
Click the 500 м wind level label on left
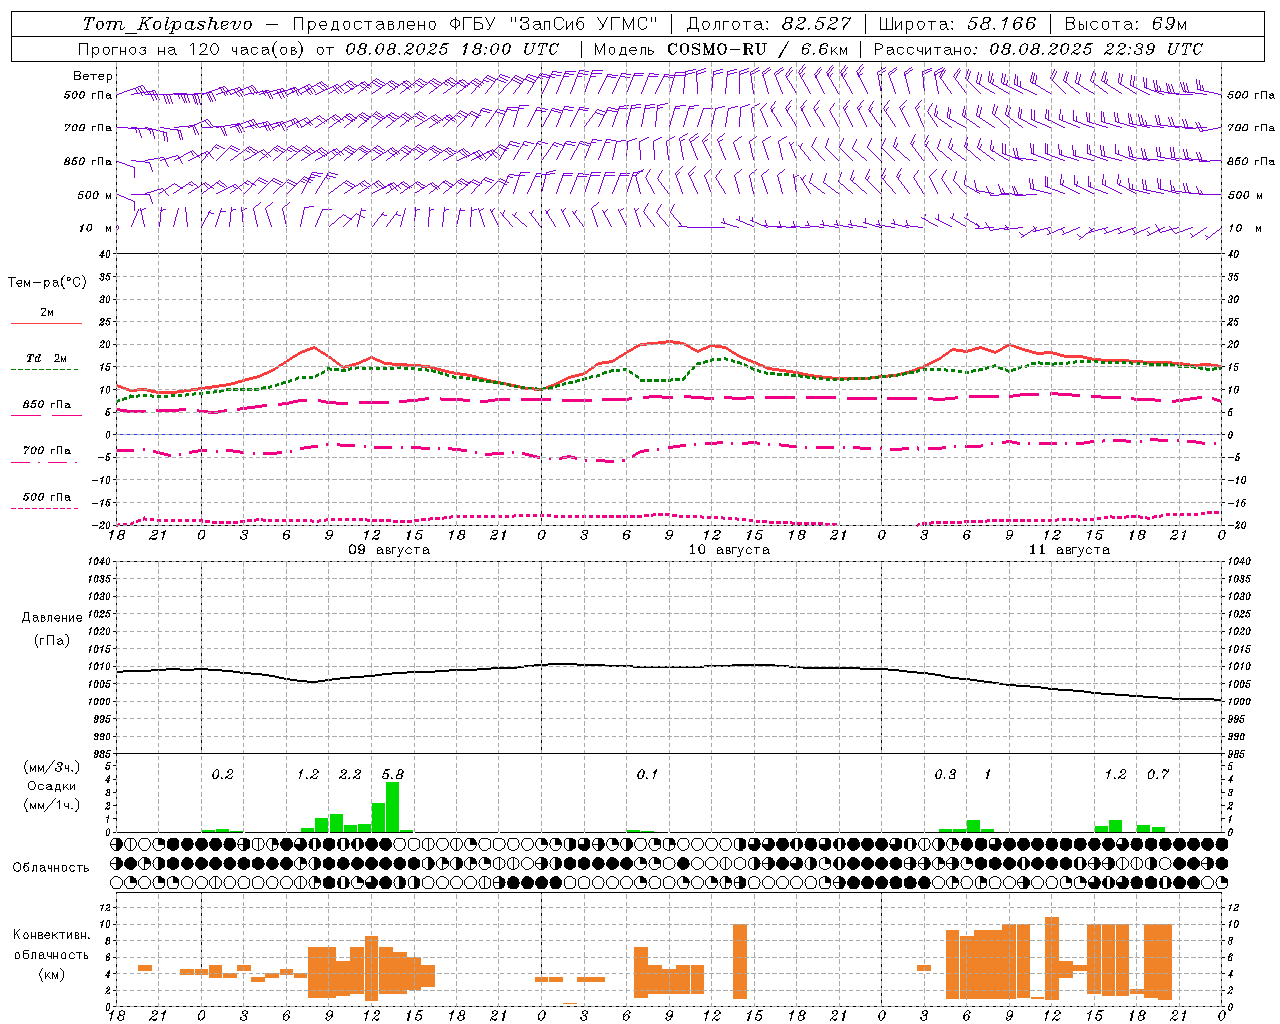(x=94, y=195)
